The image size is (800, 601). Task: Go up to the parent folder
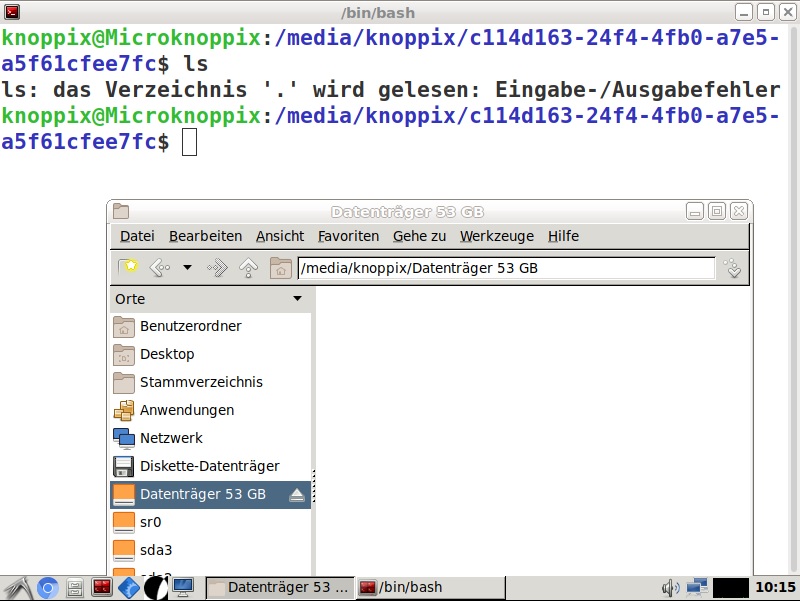249,268
